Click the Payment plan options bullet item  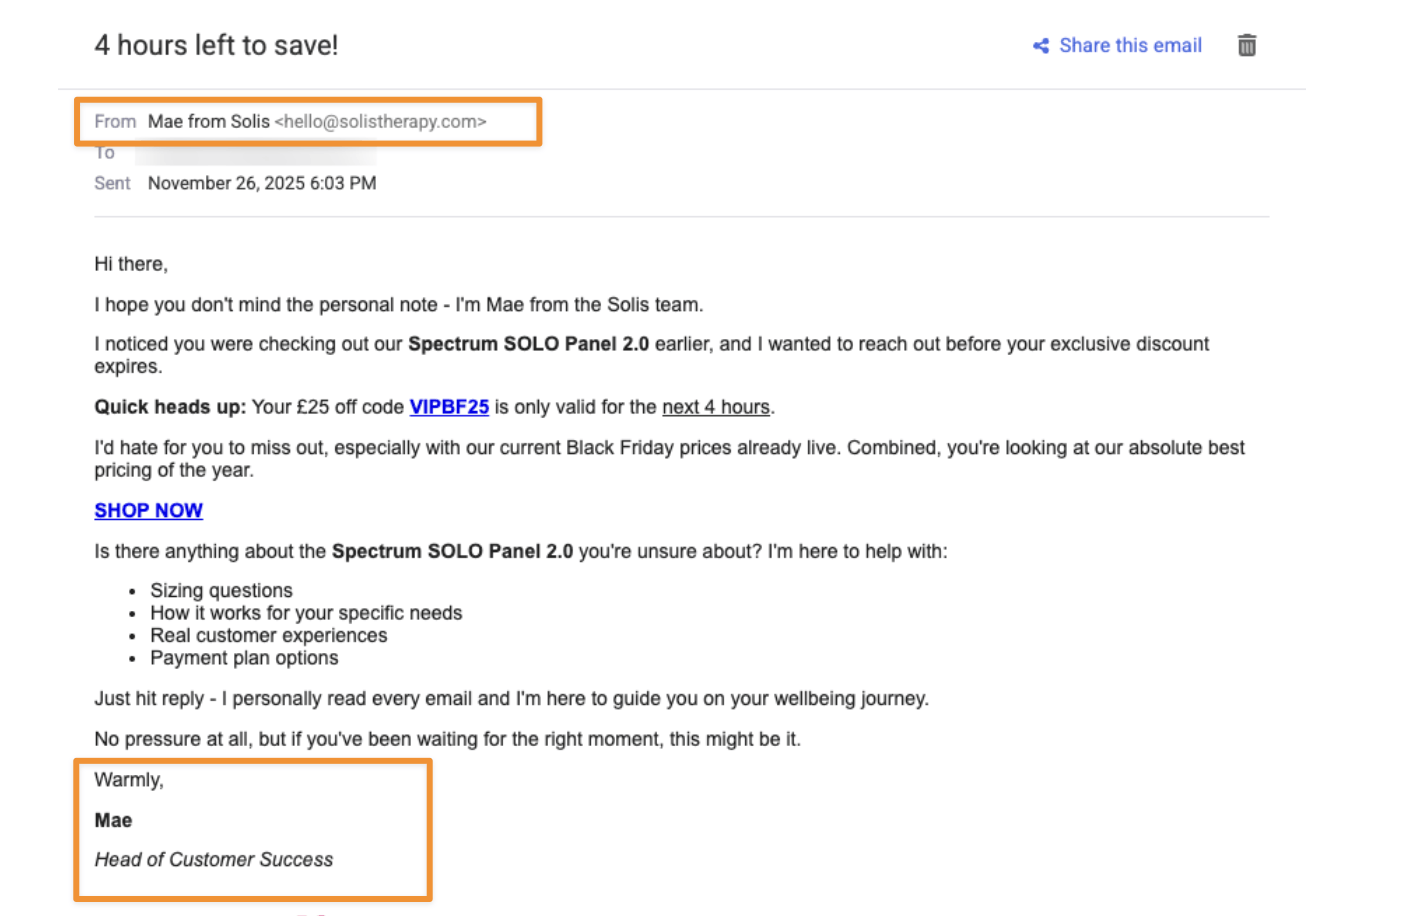(244, 658)
